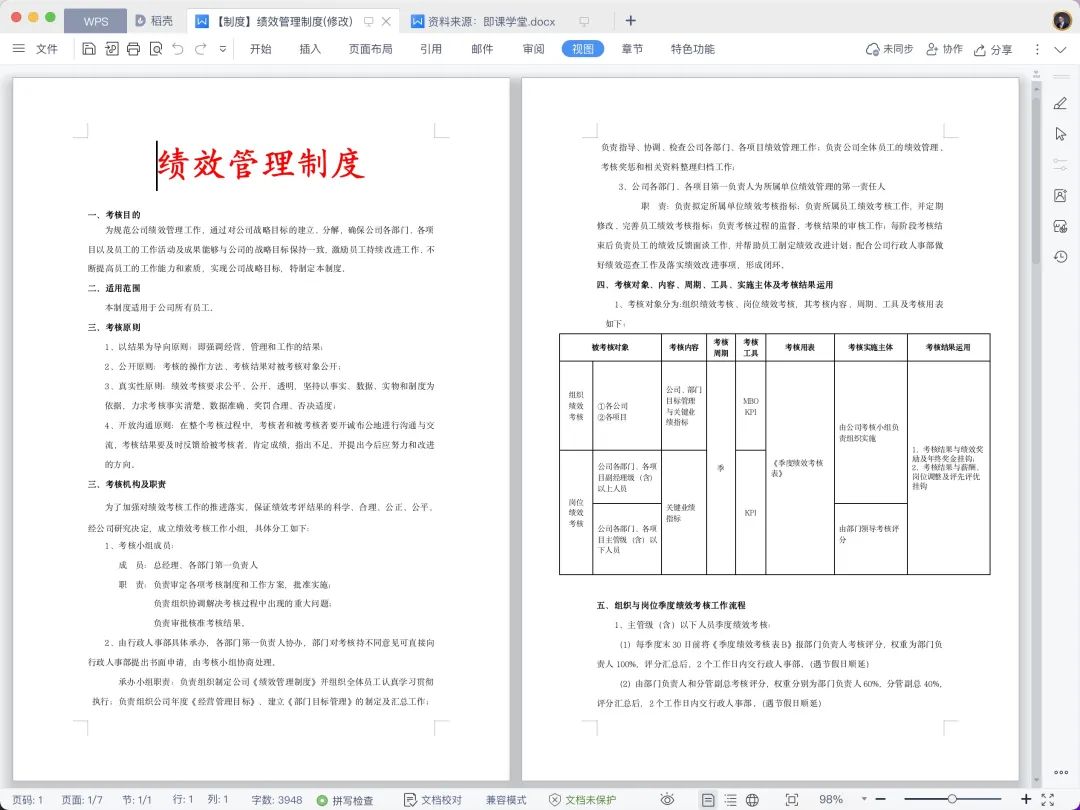
Task: Select the arrow selection tool in right sidebar
Action: click(1061, 134)
